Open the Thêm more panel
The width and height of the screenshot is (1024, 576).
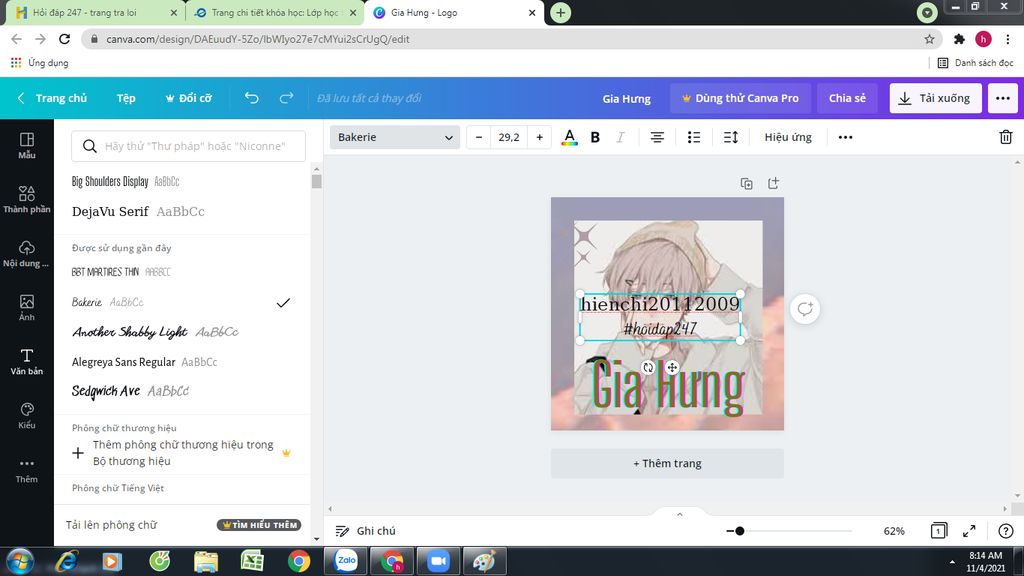[27, 470]
